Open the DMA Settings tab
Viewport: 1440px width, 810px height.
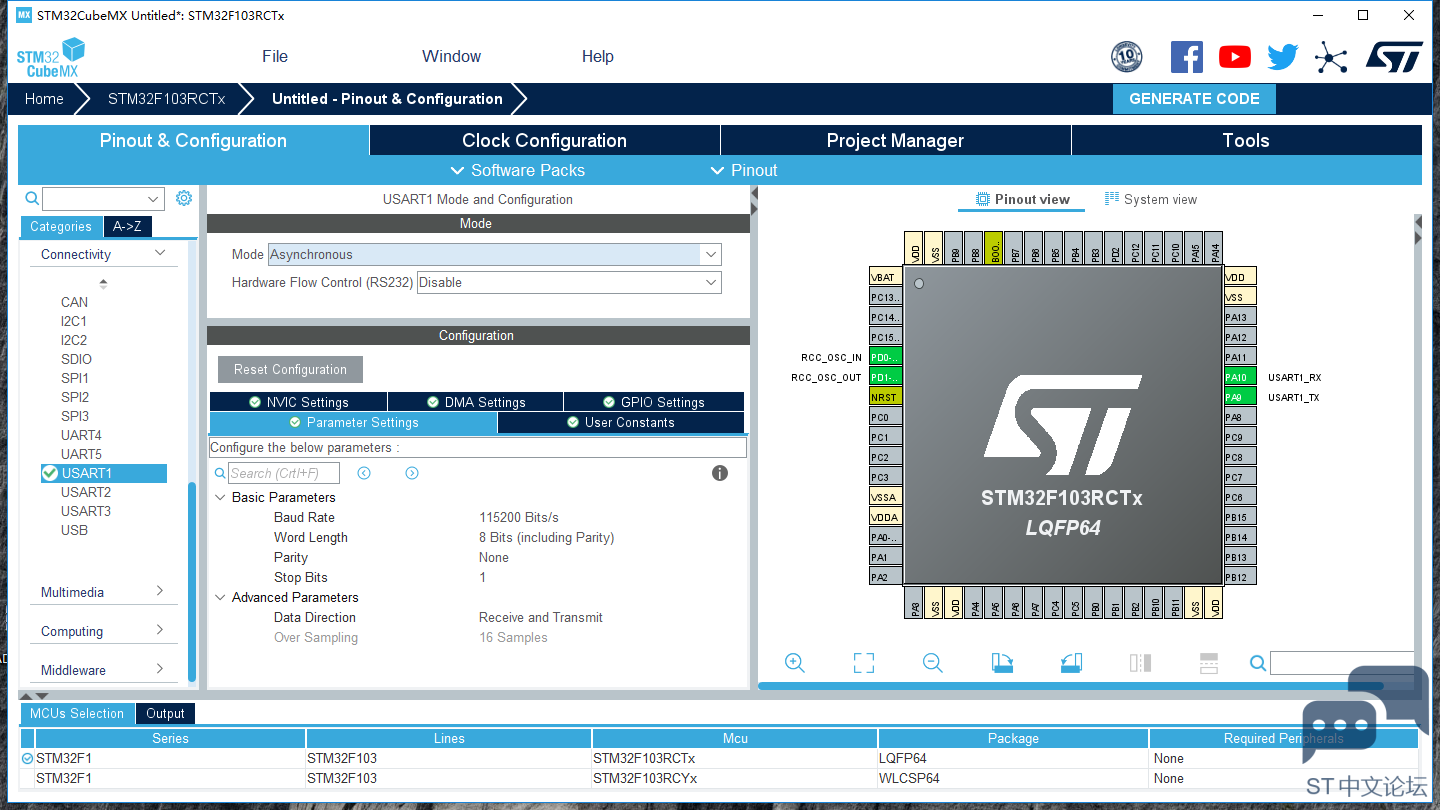click(x=475, y=402)
